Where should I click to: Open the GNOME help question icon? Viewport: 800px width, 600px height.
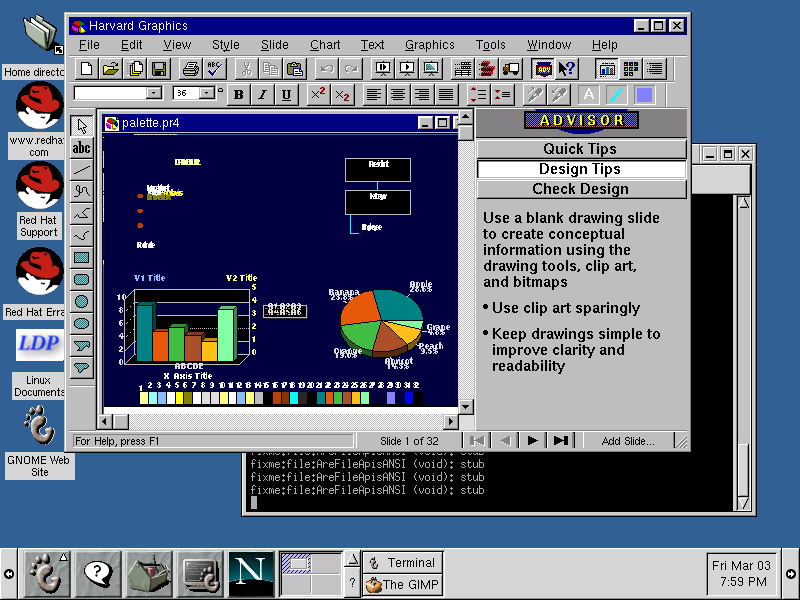[98, 573]
